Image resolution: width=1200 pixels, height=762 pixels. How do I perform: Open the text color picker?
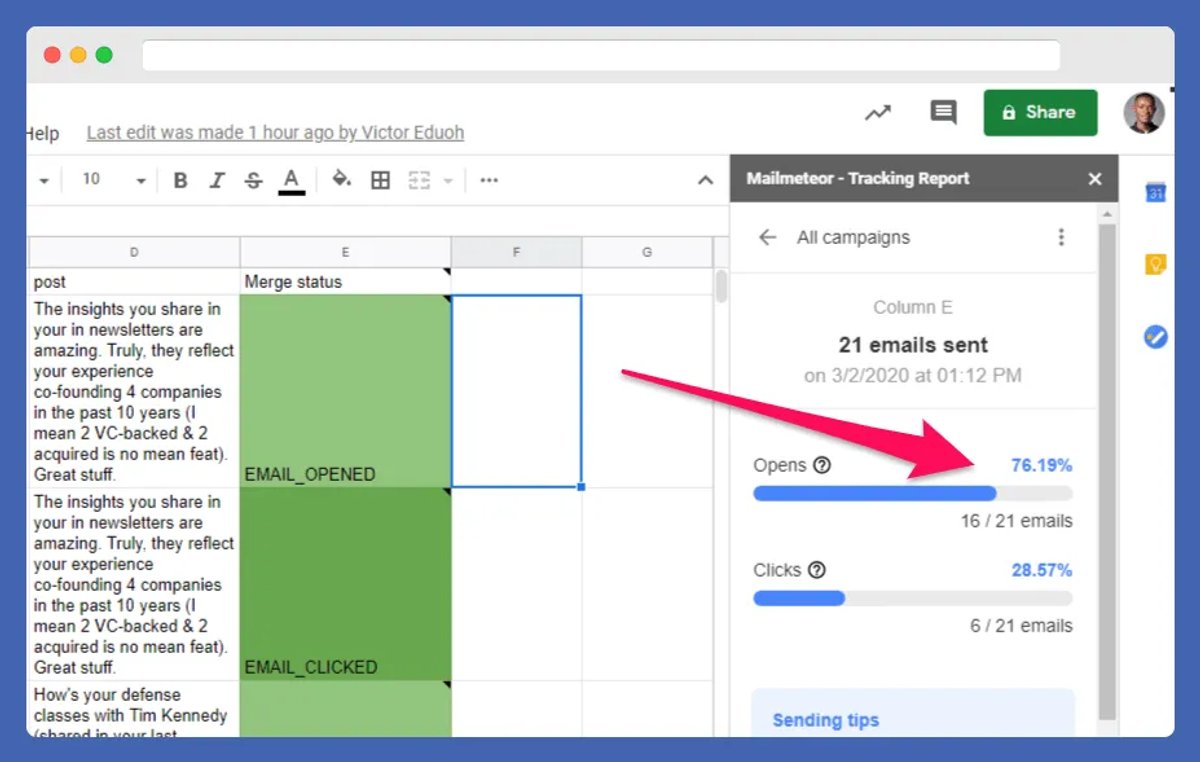(291, 180)
